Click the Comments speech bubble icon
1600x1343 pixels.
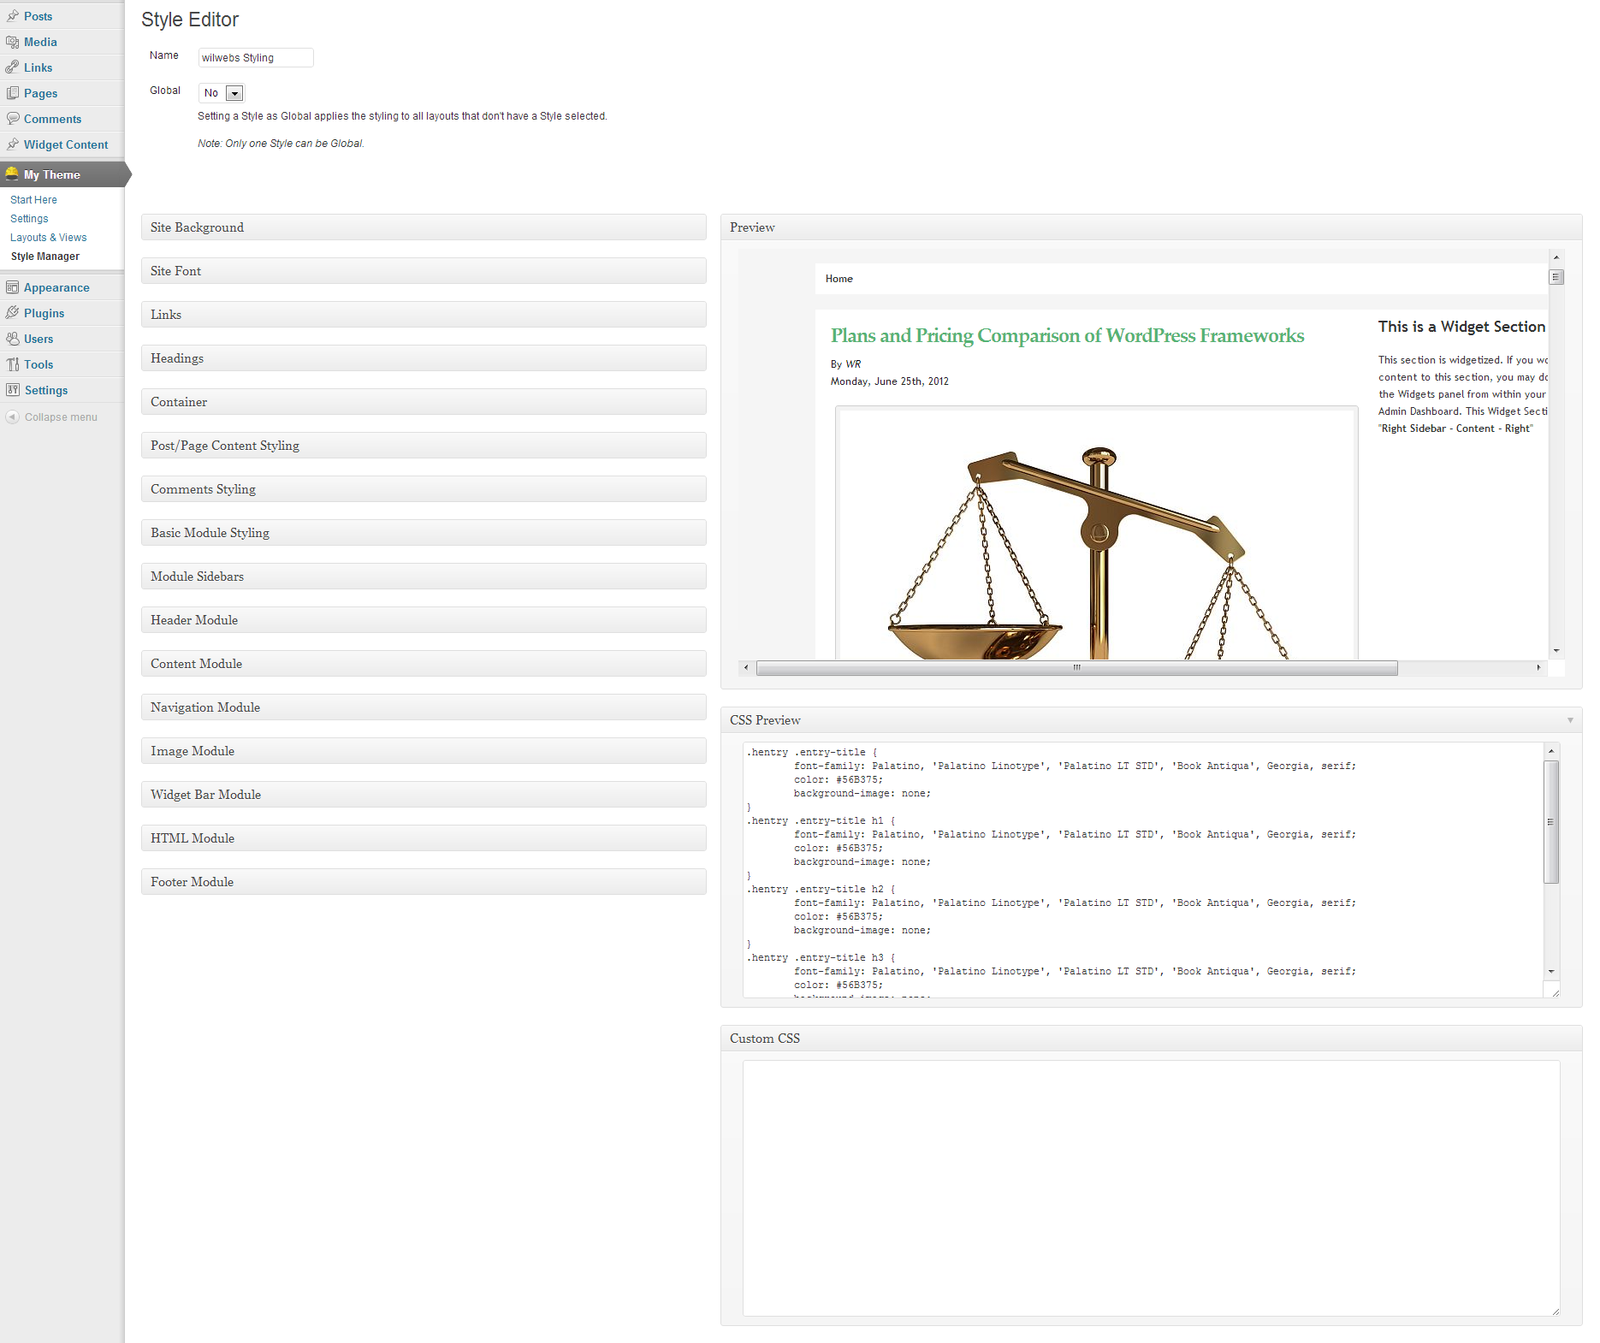(x=12, y=119)
